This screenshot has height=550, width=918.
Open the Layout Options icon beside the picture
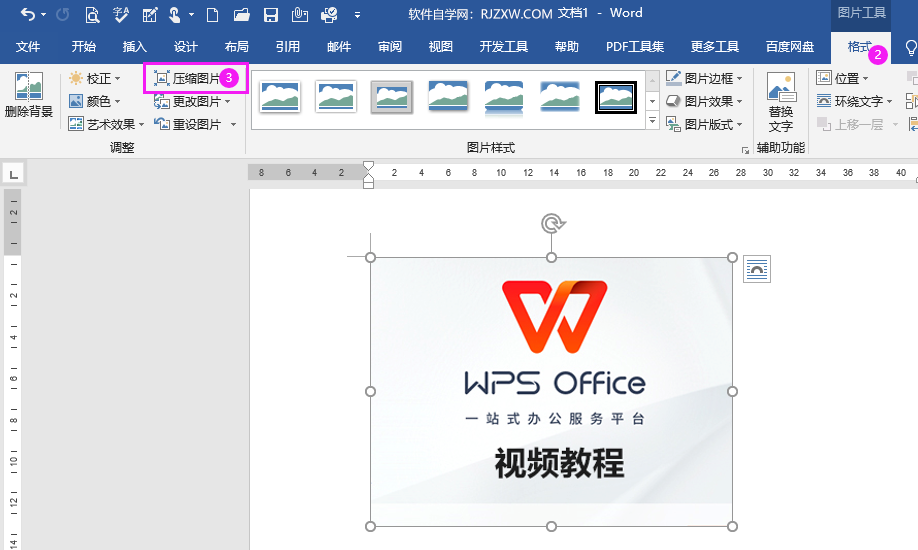[x=756, y=269]
